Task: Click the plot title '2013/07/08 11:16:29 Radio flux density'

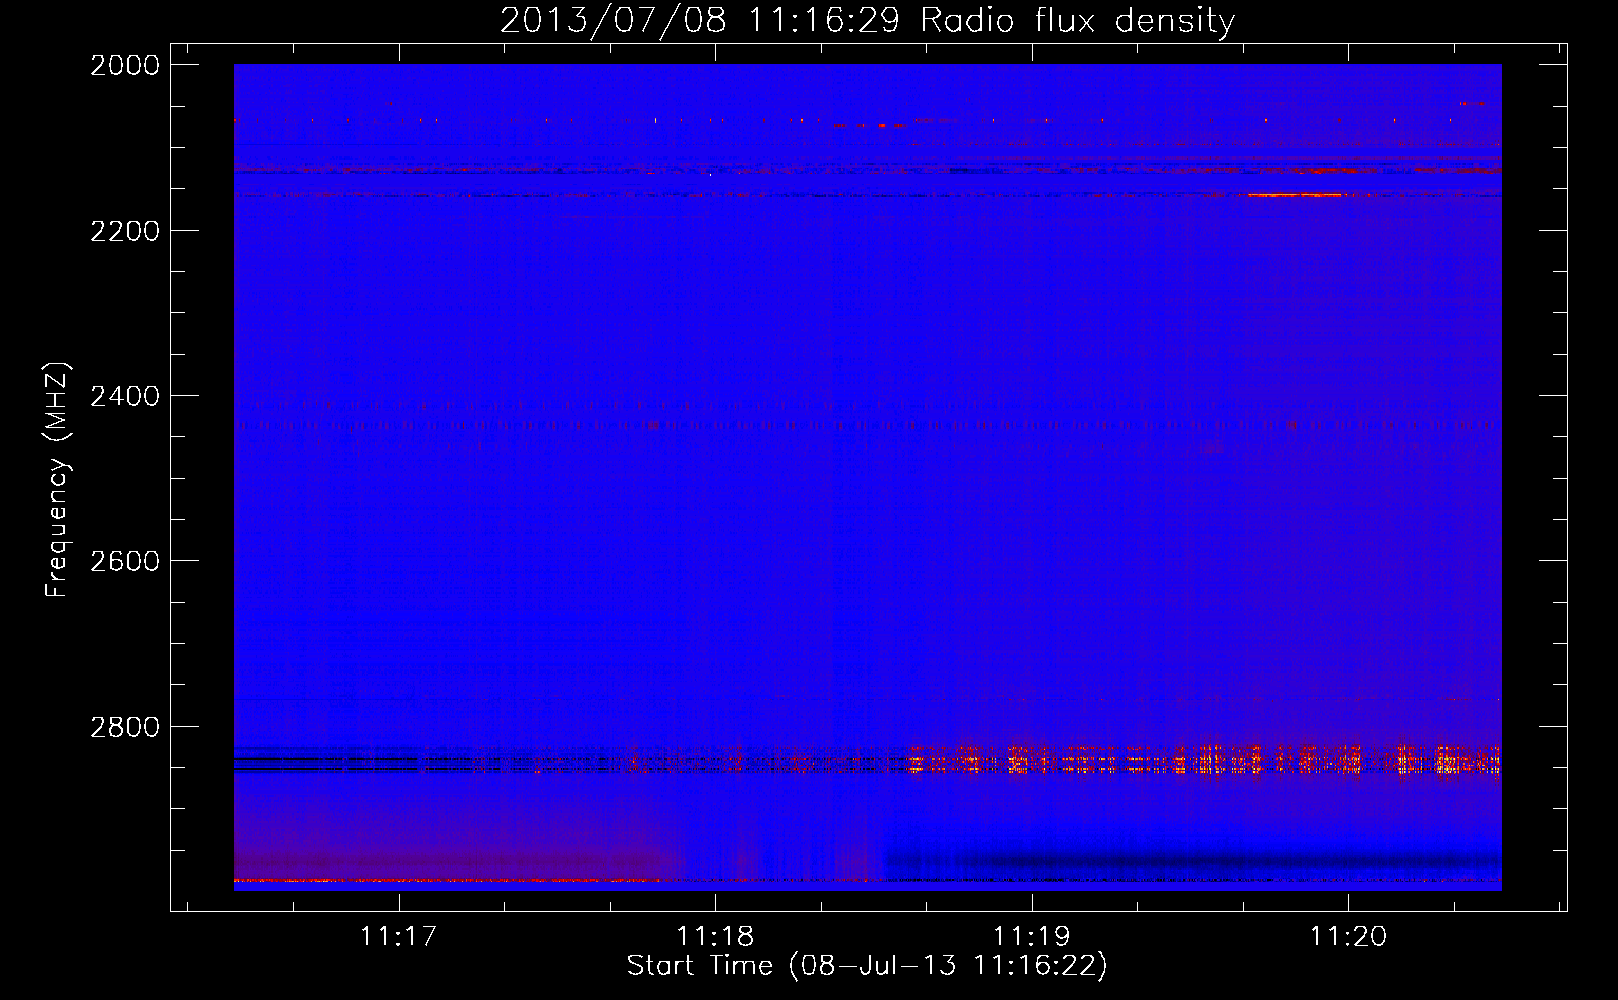Action: click(867, 20)
